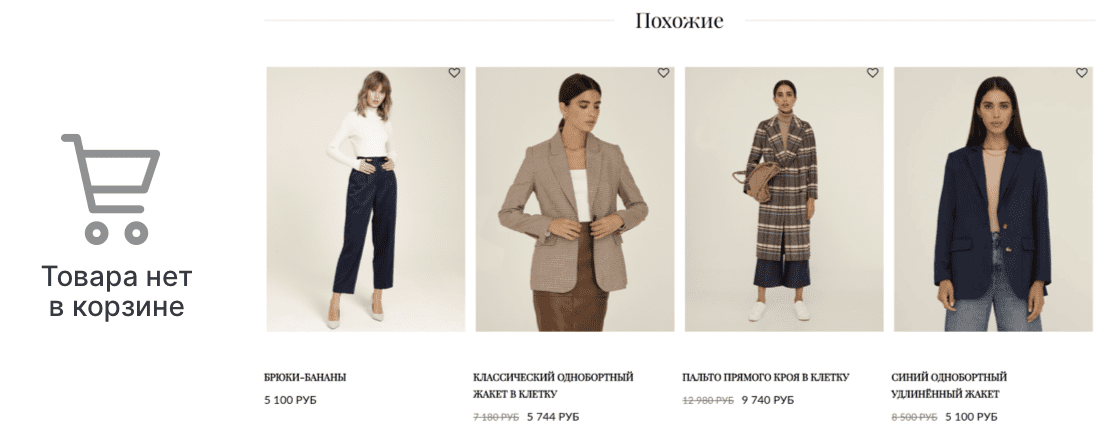View the plaid straight-cut coat image
The height and width of the screenshot is (442, 1110).
point(784,199)
